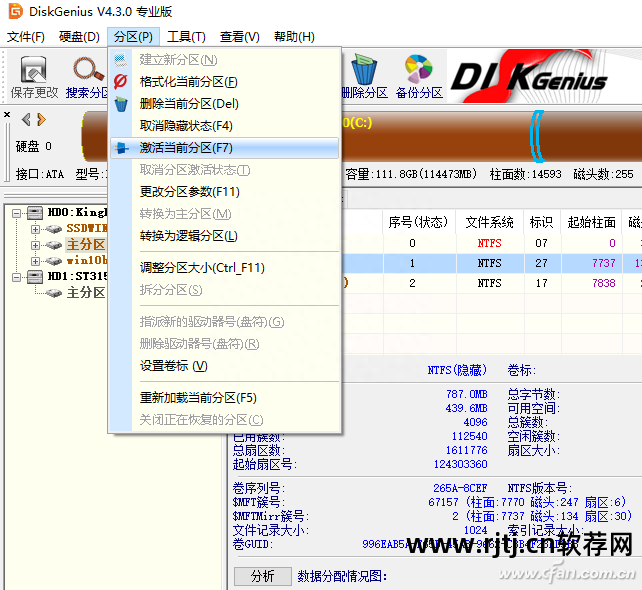Click the 起始扇区号 value 124303360

point(461,464)
